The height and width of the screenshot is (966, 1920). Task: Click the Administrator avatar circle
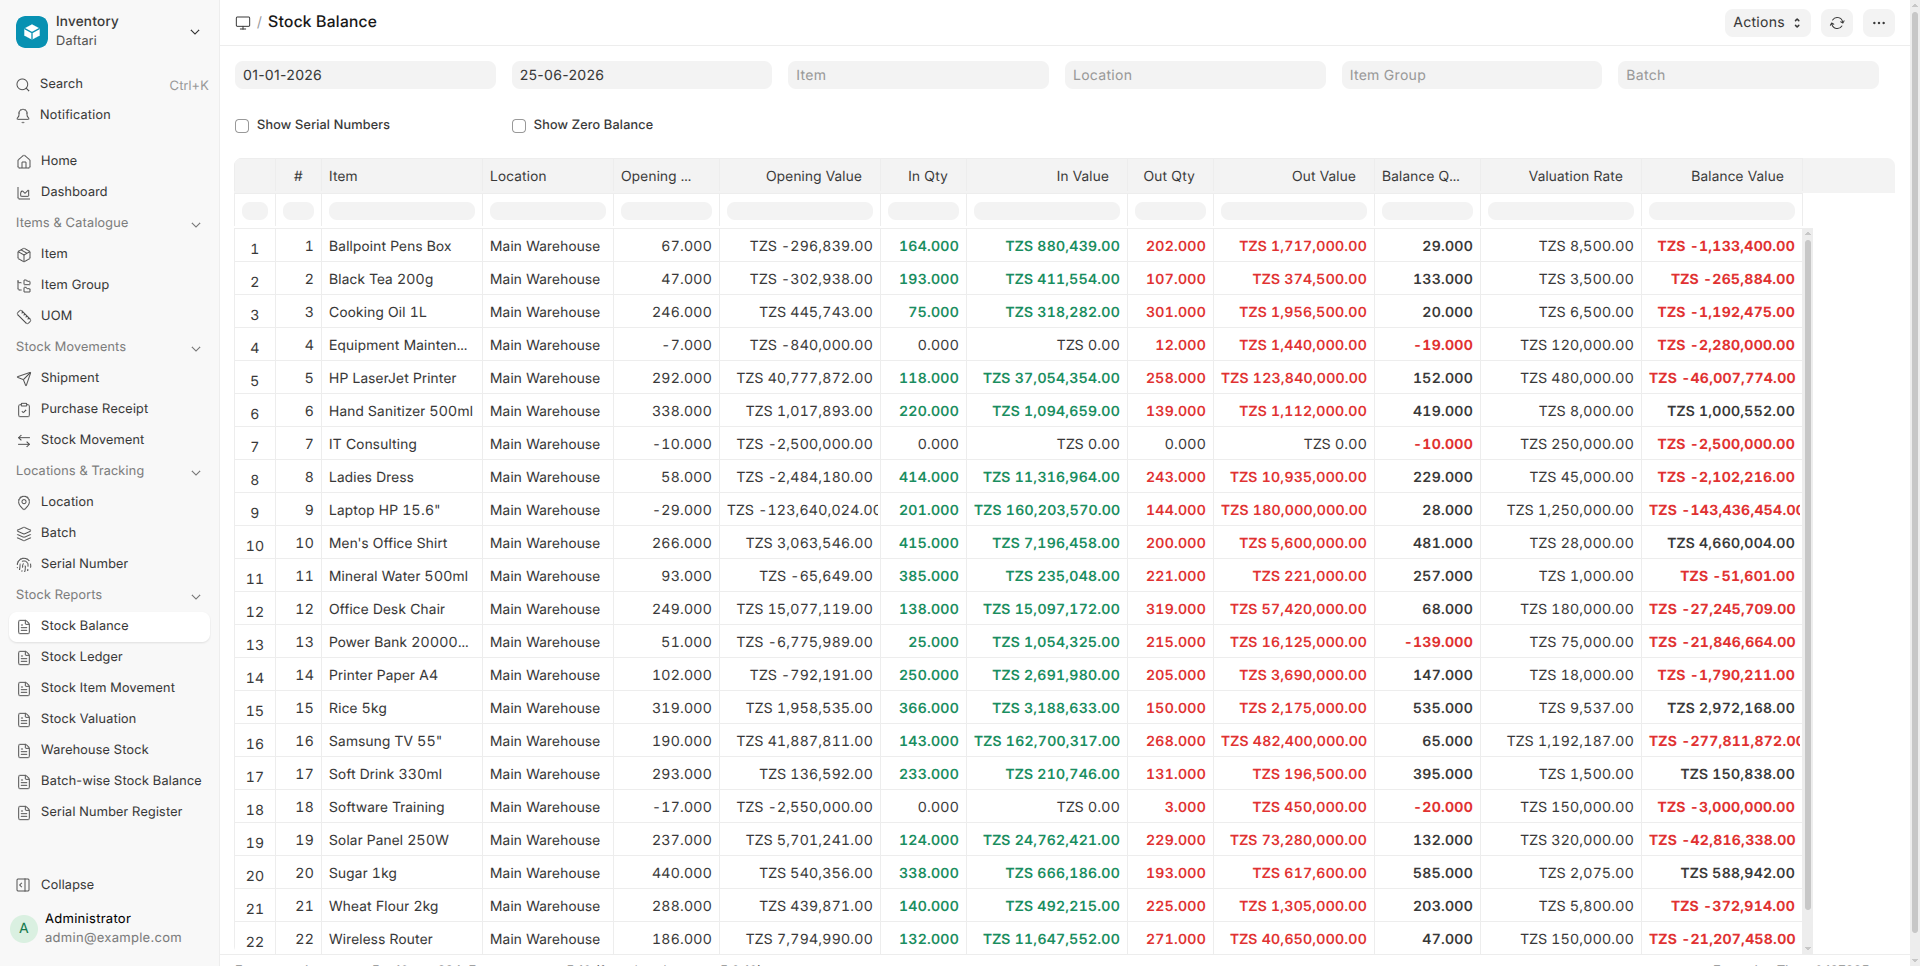pyautogui.click(x=24, y=929)
